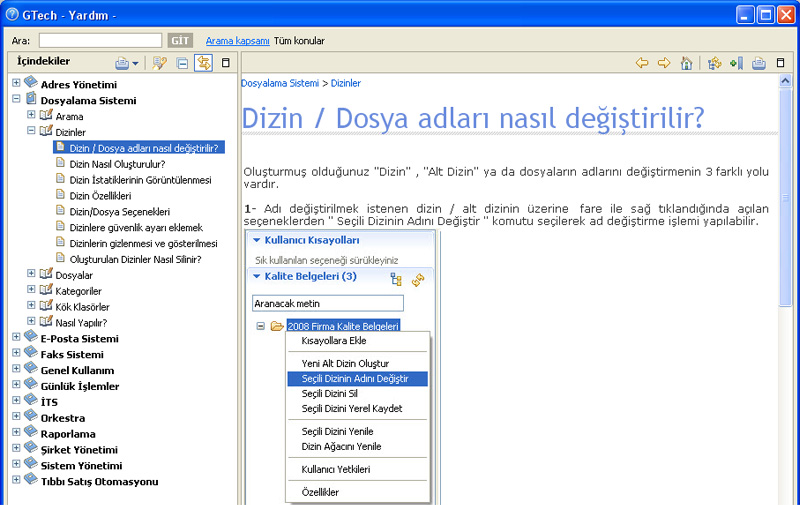Expand the Adres Yönetimi node

(16, 83)
